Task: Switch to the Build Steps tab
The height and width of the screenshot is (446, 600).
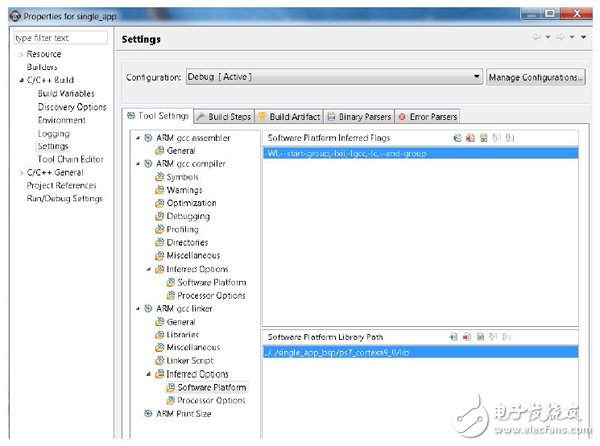Action: [x=223, y=117]
